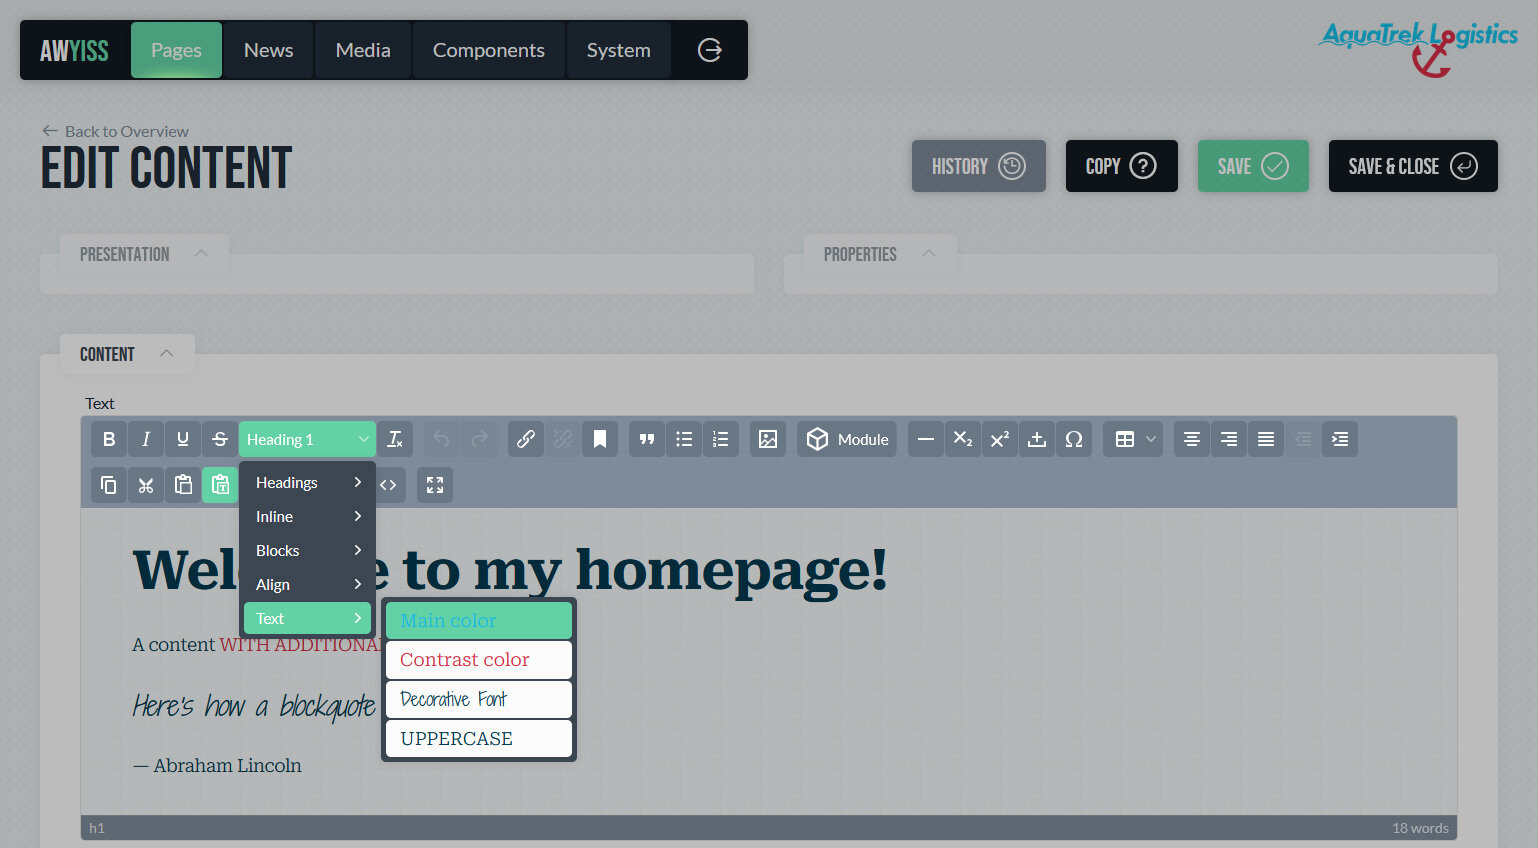Insert a special character with the omega icon

click(x=1074, y=439)
